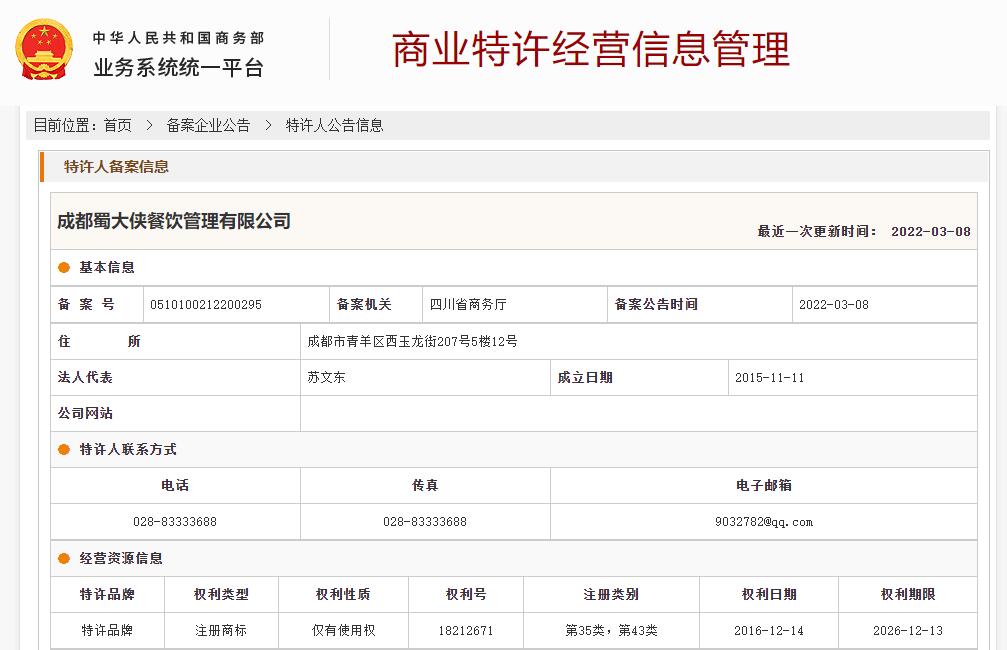The height and width of the screenshot is (650, 1007).
Task: Select the fax number under 传真
Action: (425, 522)
